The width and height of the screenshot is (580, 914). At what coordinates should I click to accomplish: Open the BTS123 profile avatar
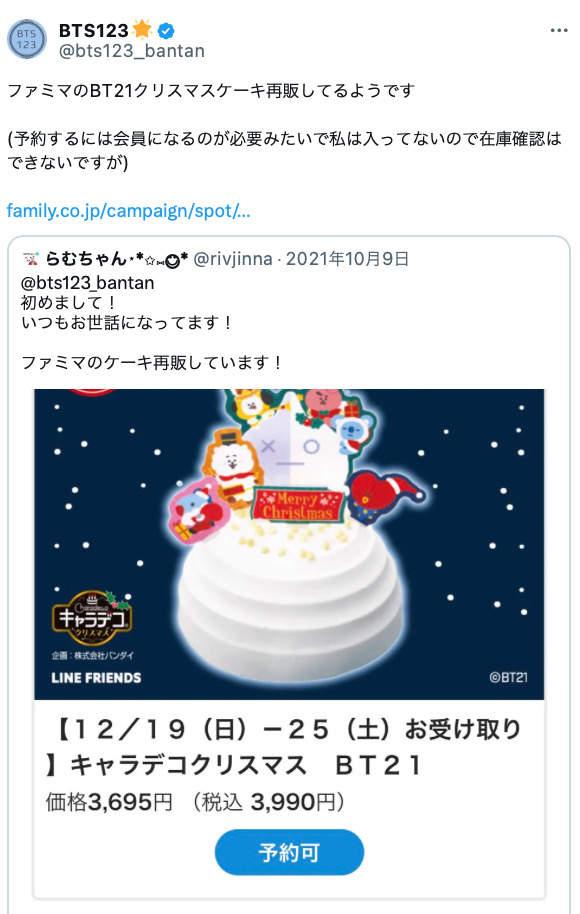tap(26, 39)
